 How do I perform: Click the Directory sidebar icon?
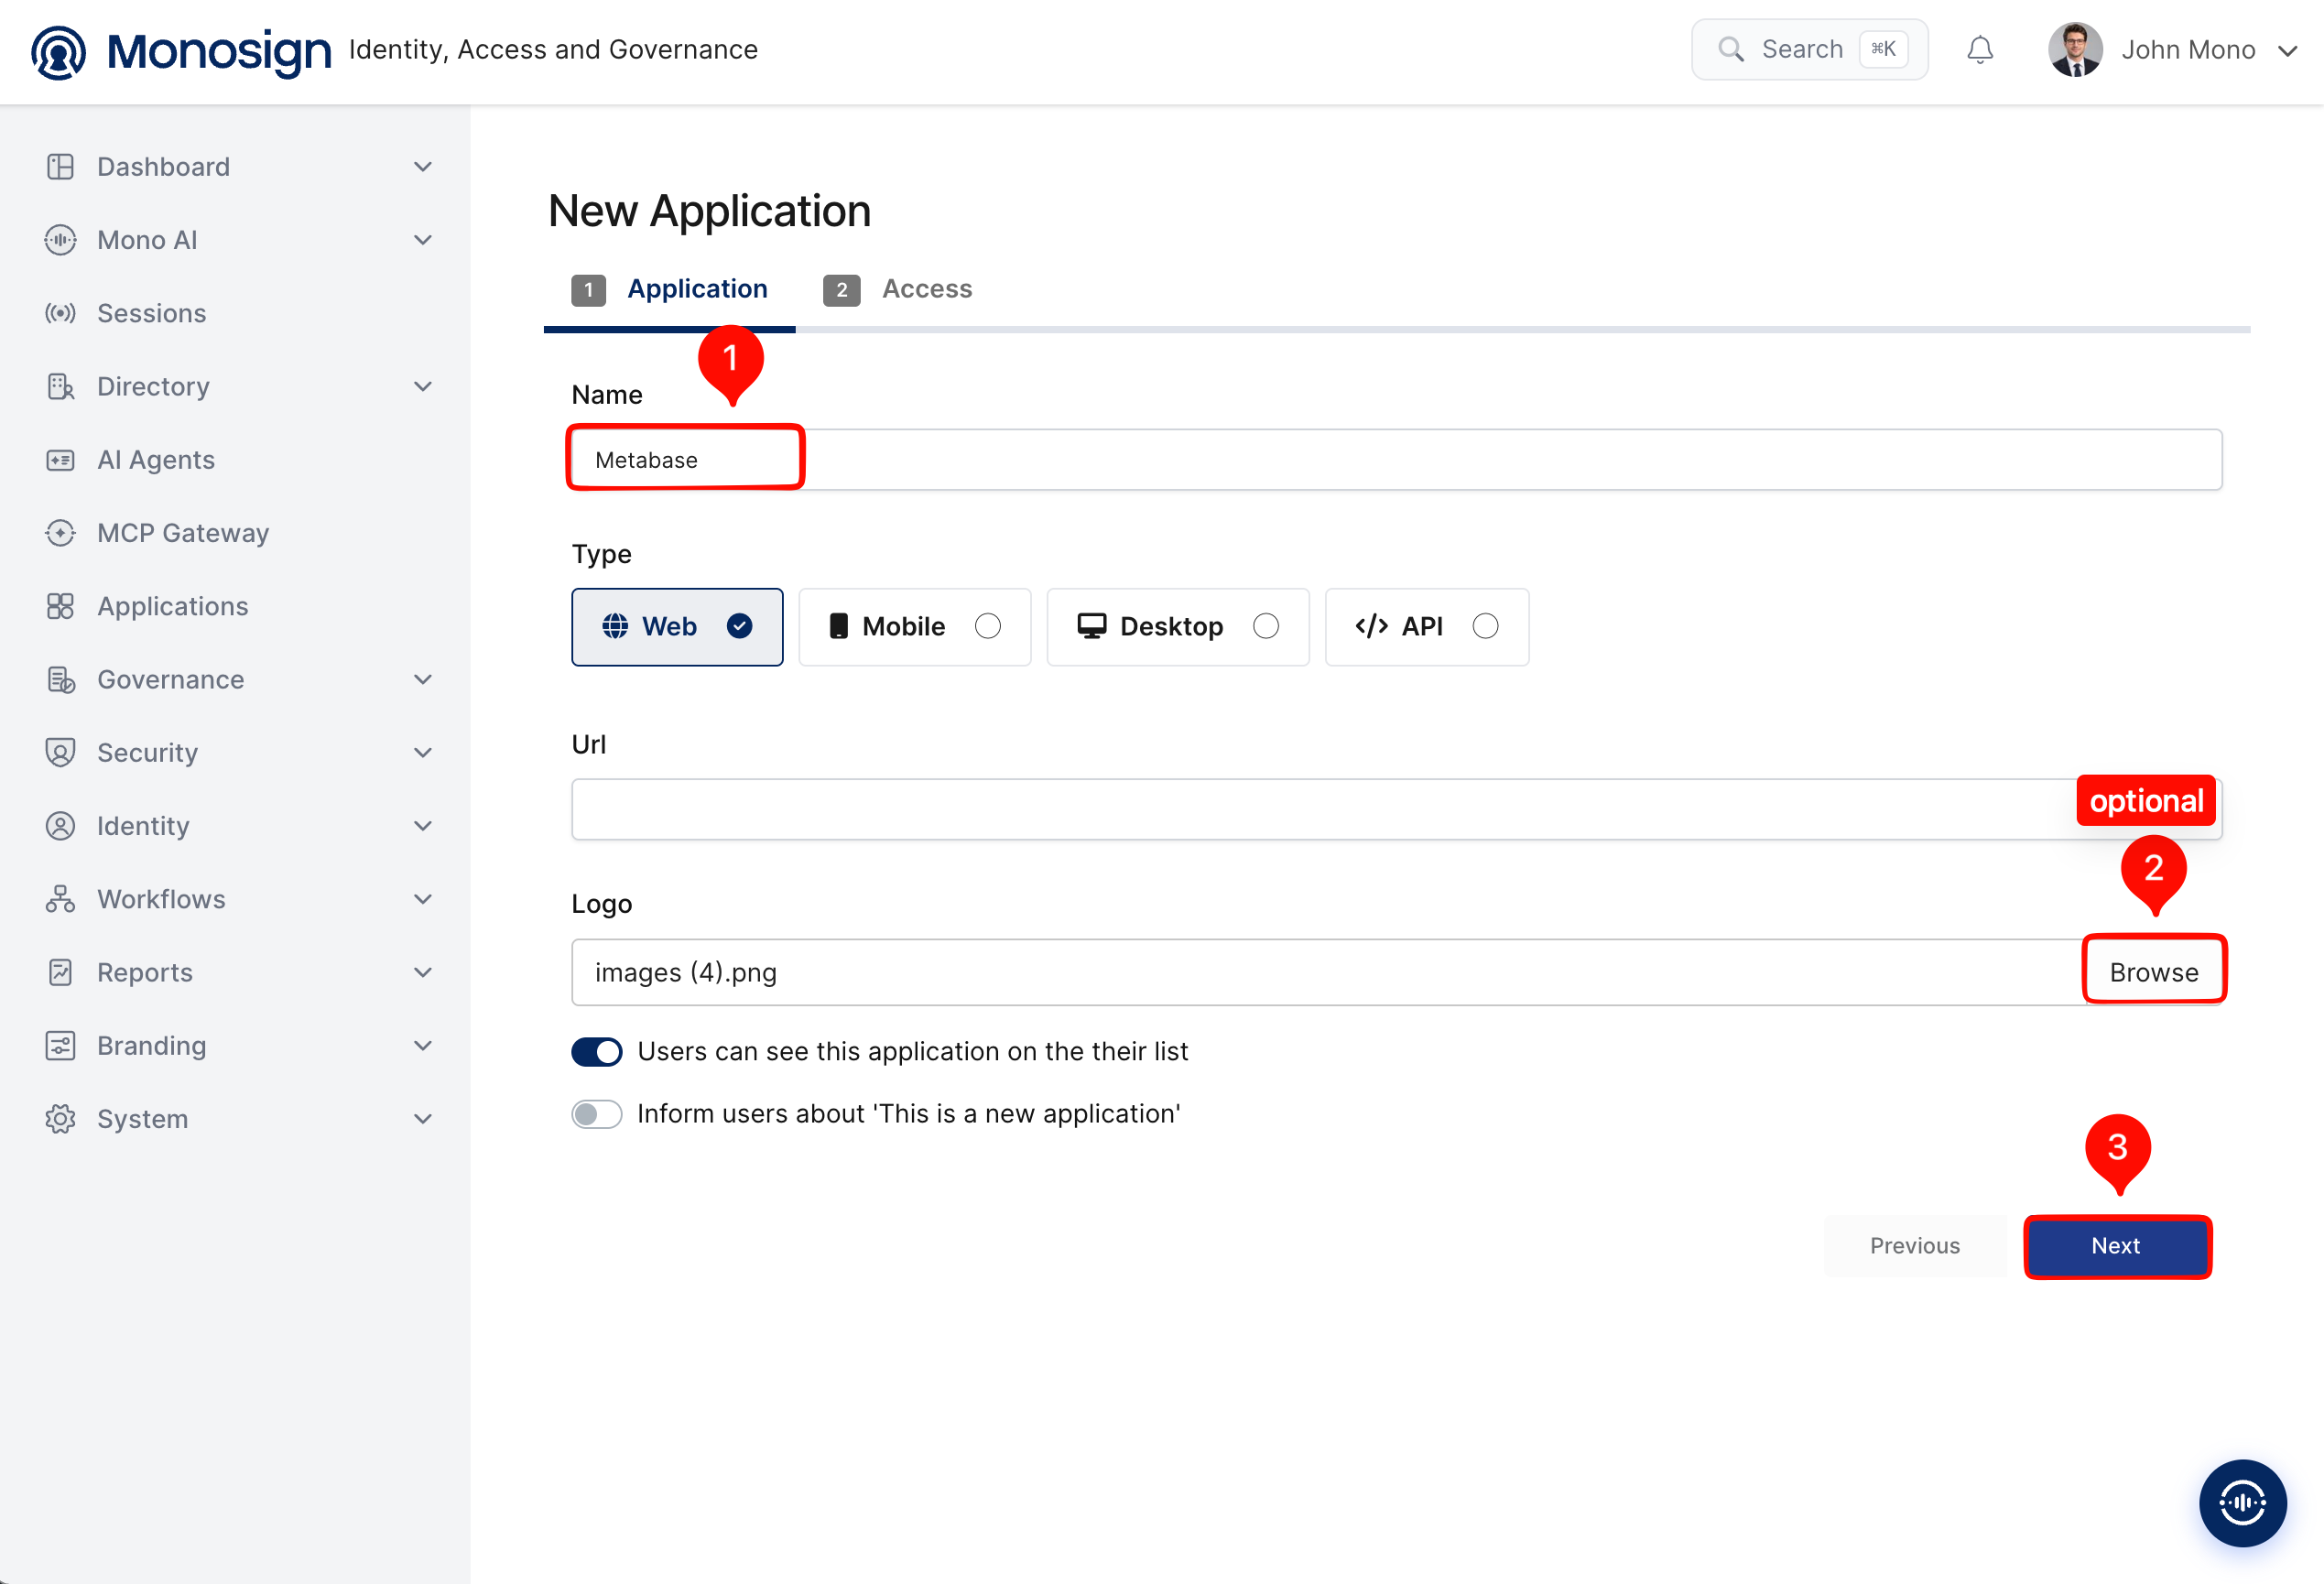click(x=60, y=386)
